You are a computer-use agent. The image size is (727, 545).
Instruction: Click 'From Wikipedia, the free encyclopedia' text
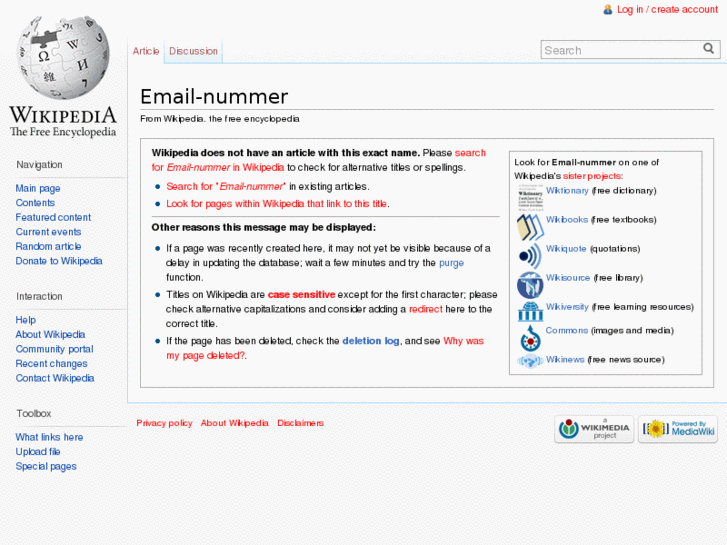pos(220,119)
